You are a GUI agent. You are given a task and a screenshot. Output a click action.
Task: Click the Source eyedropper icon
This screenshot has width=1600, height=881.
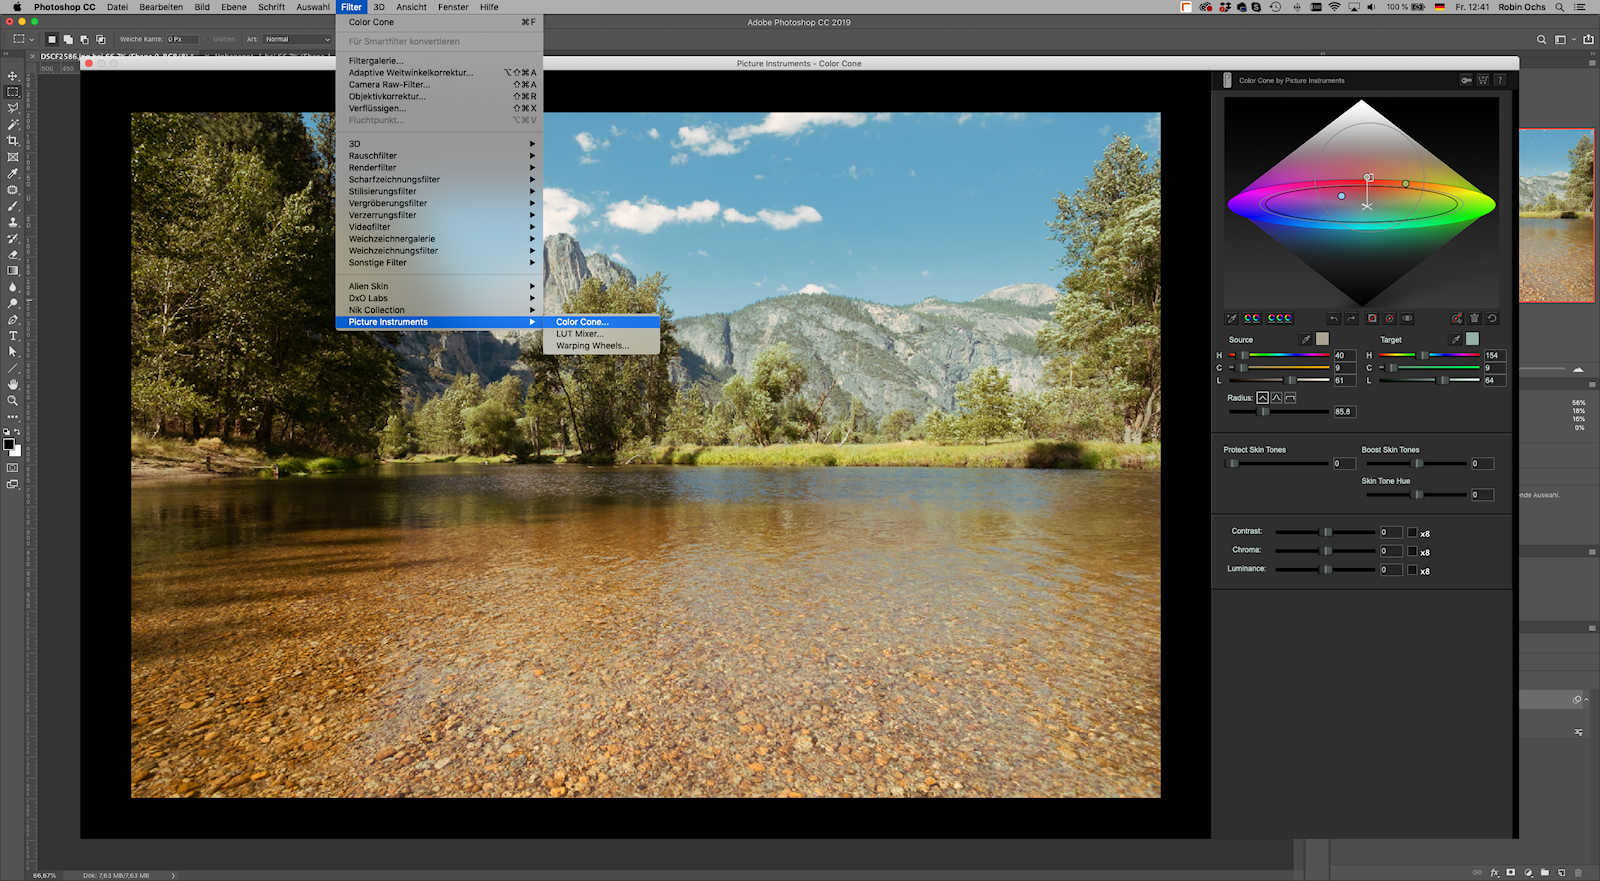1306,339
